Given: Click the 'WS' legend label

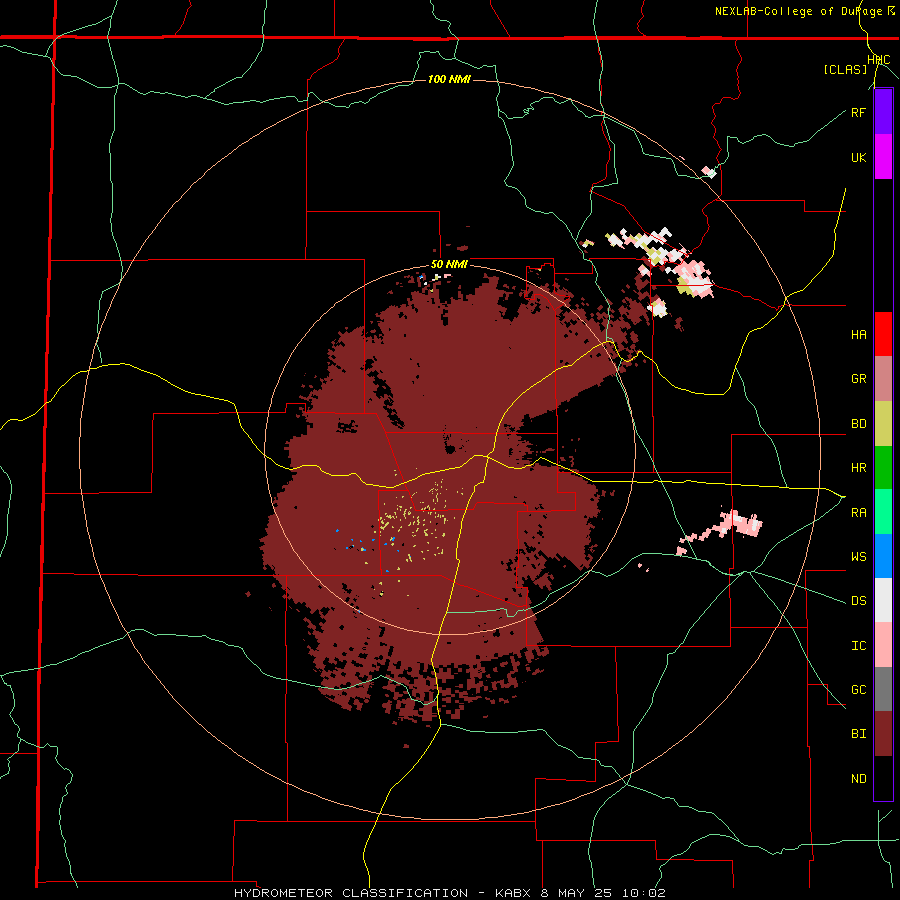Looking at the screenshot, I should [x=858, y=556].
